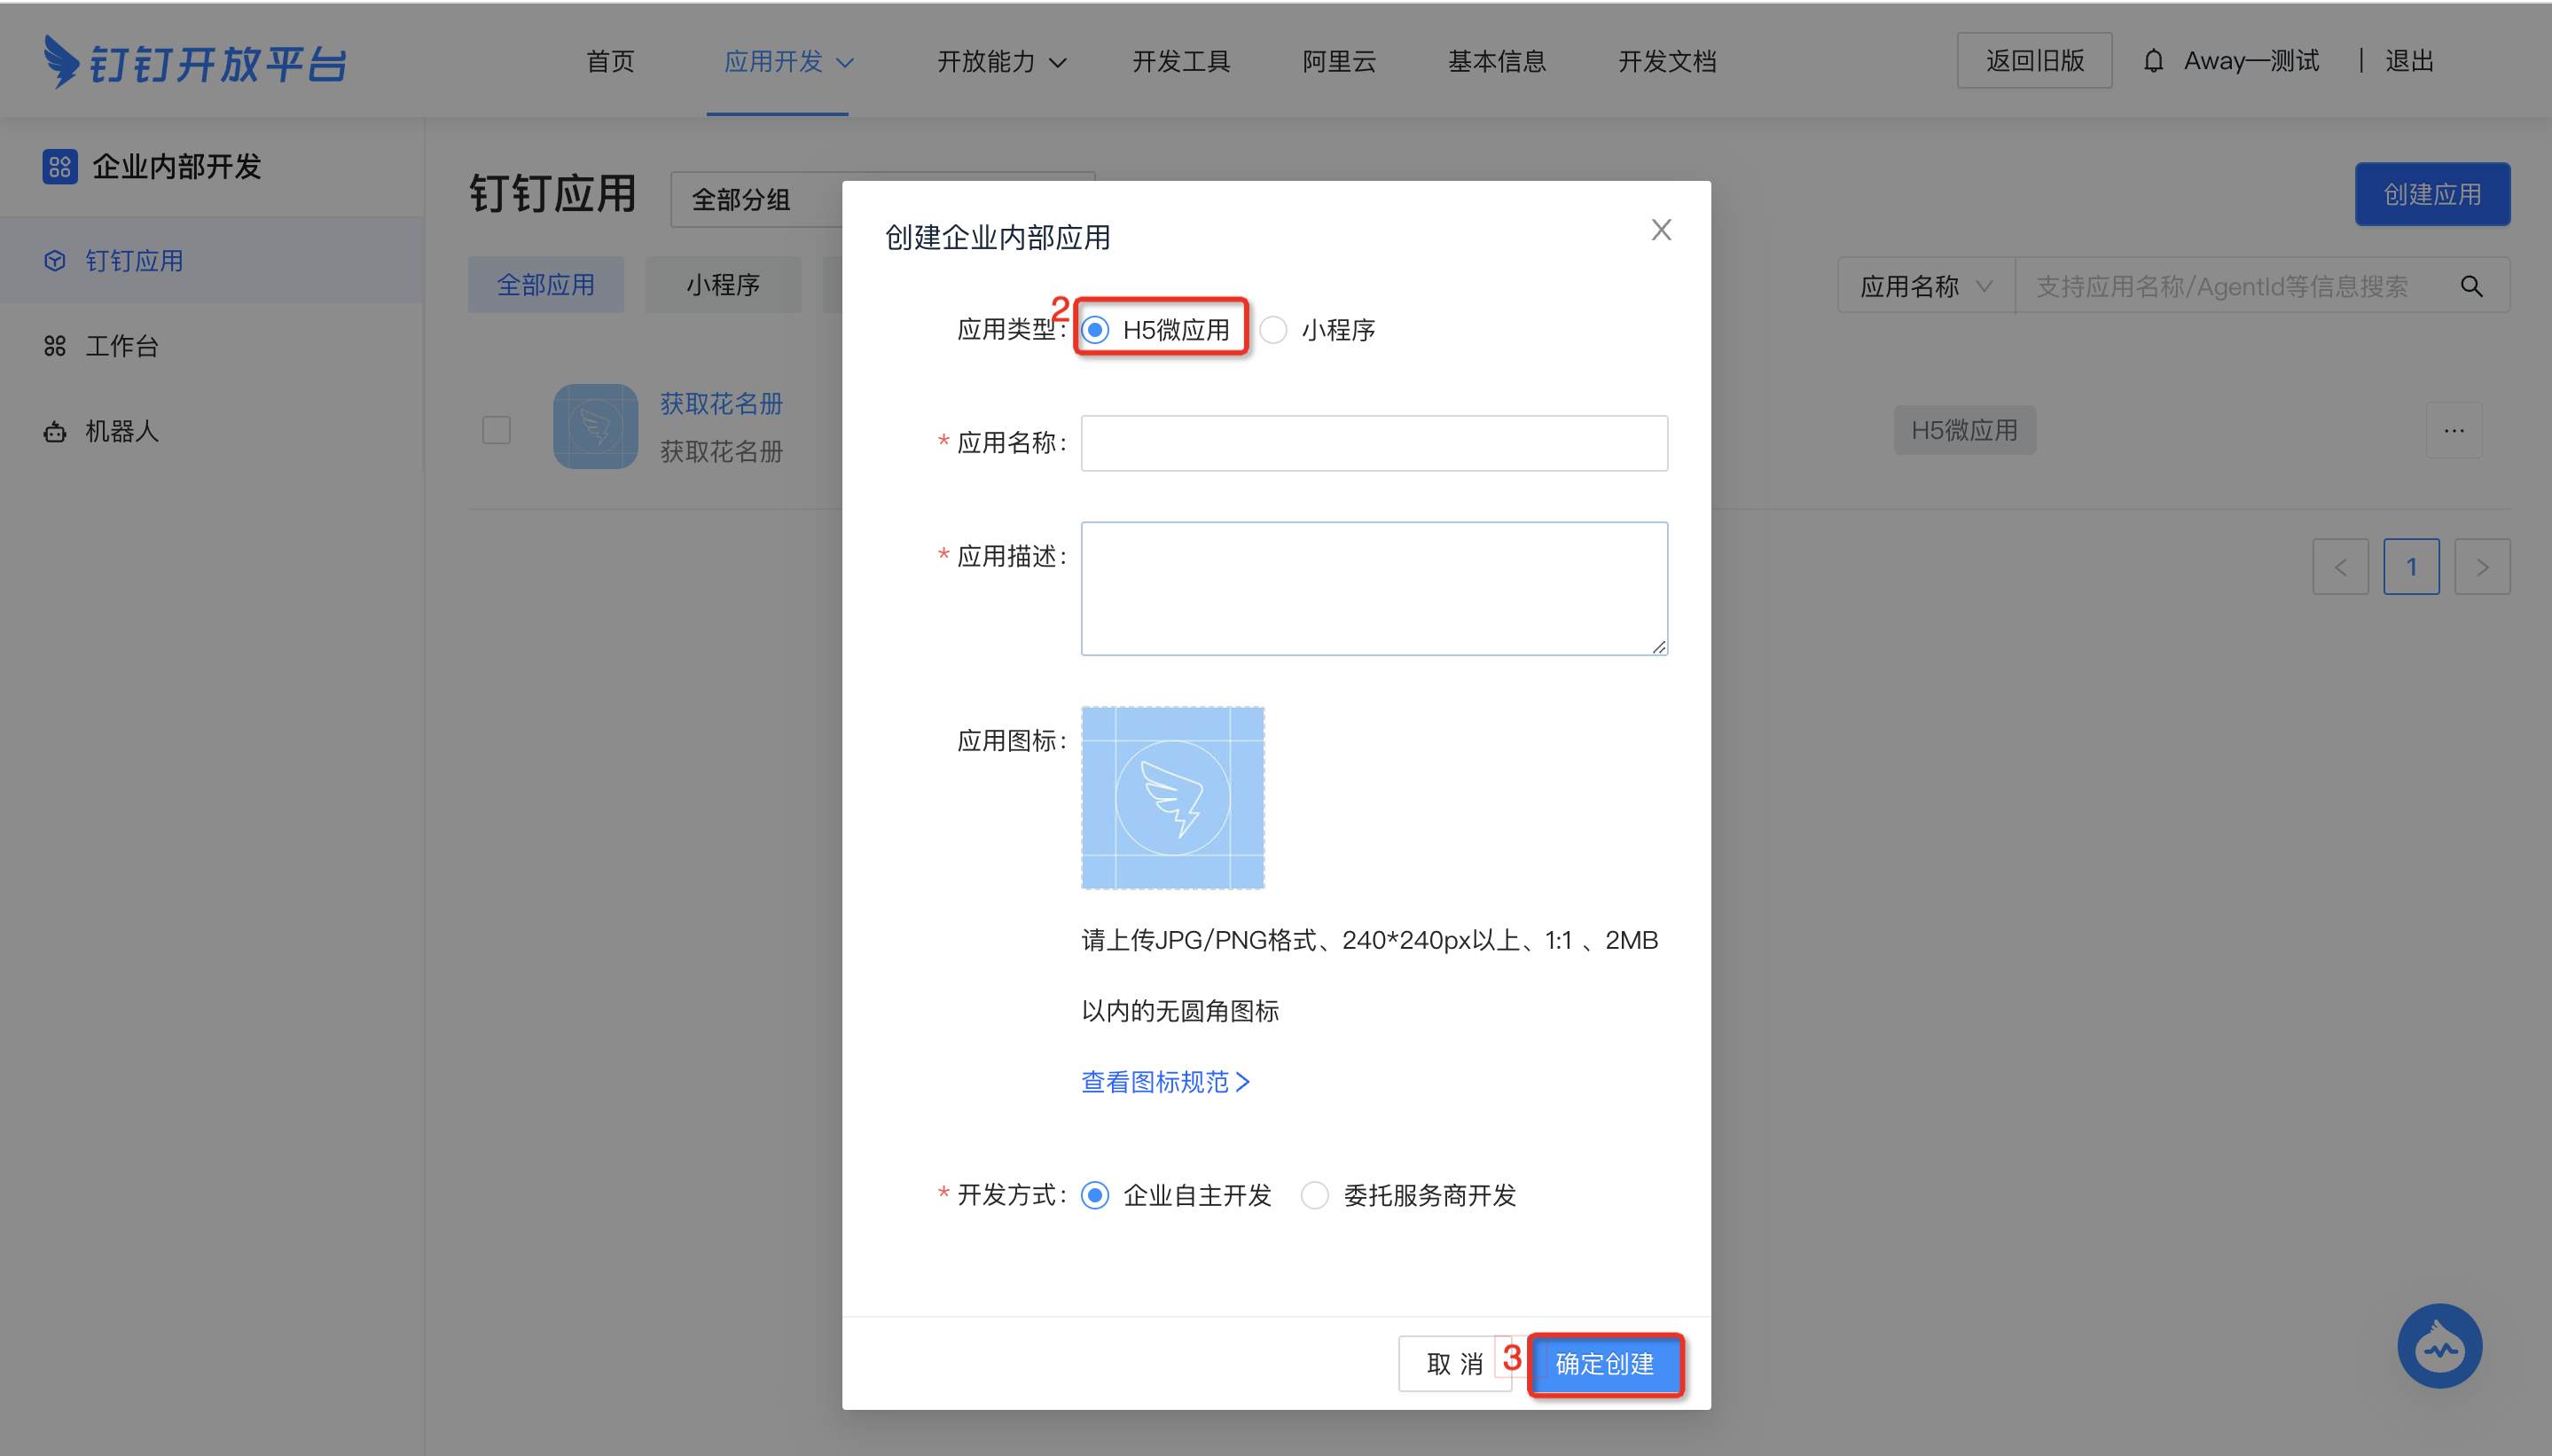2552x1456 pixels.
Task: Tick the checkbox for 获取花名册 row
Action: 496,430
